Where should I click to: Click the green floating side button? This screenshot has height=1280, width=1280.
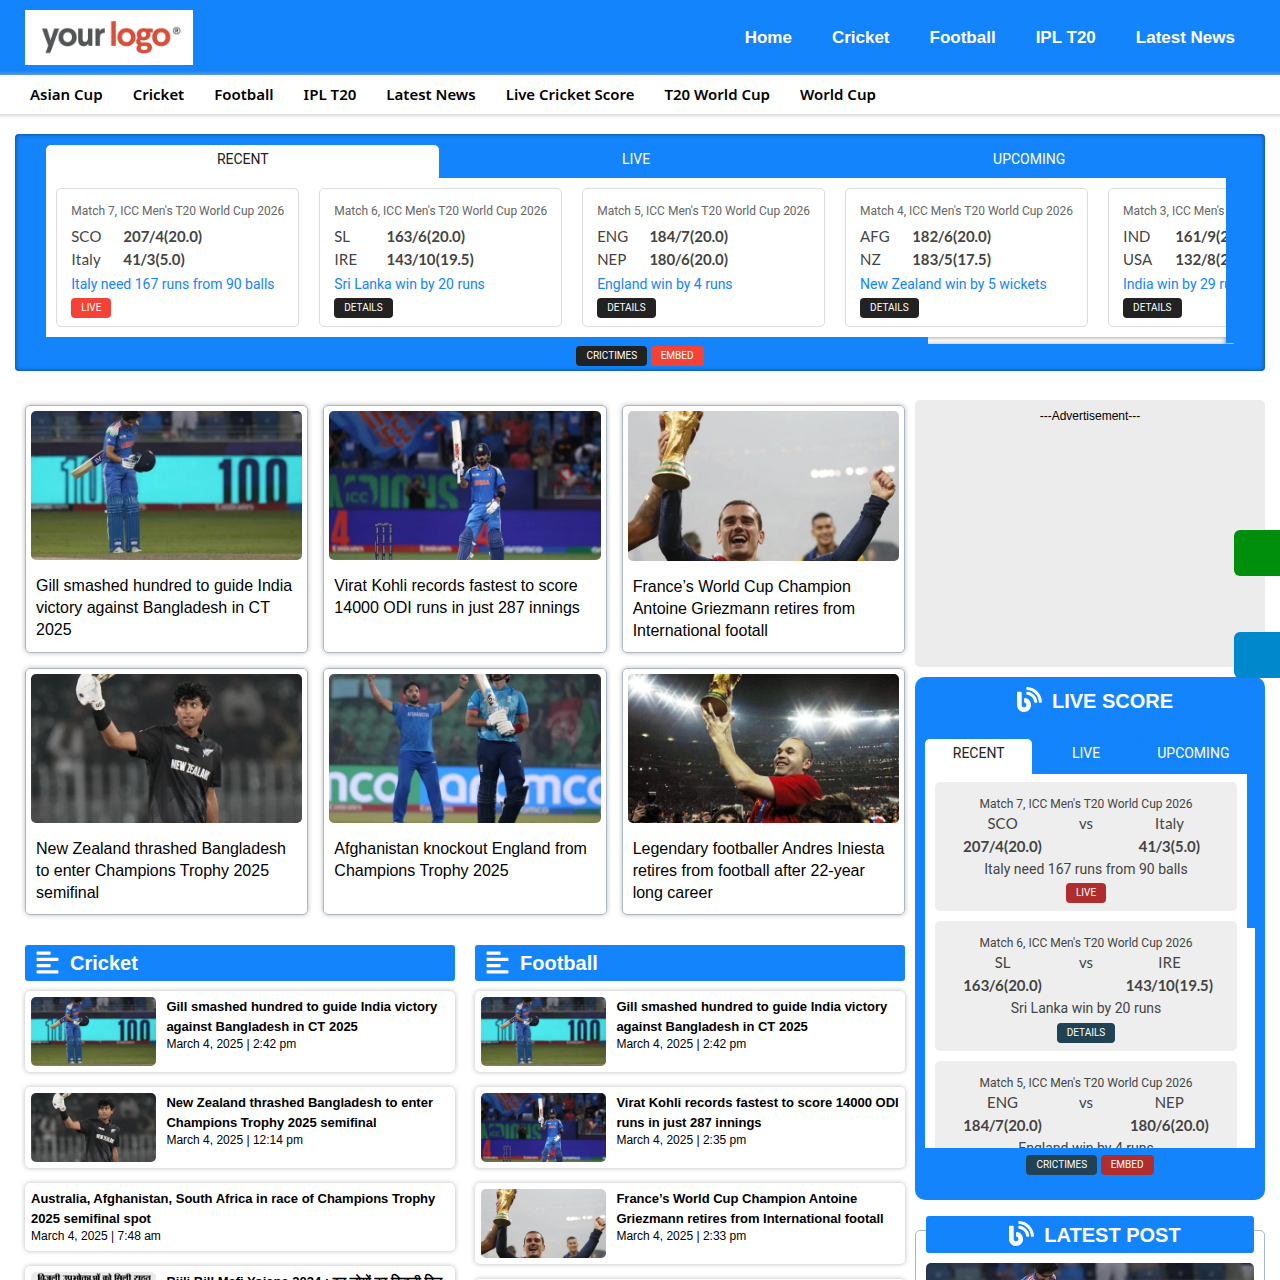coord(1257,553)
